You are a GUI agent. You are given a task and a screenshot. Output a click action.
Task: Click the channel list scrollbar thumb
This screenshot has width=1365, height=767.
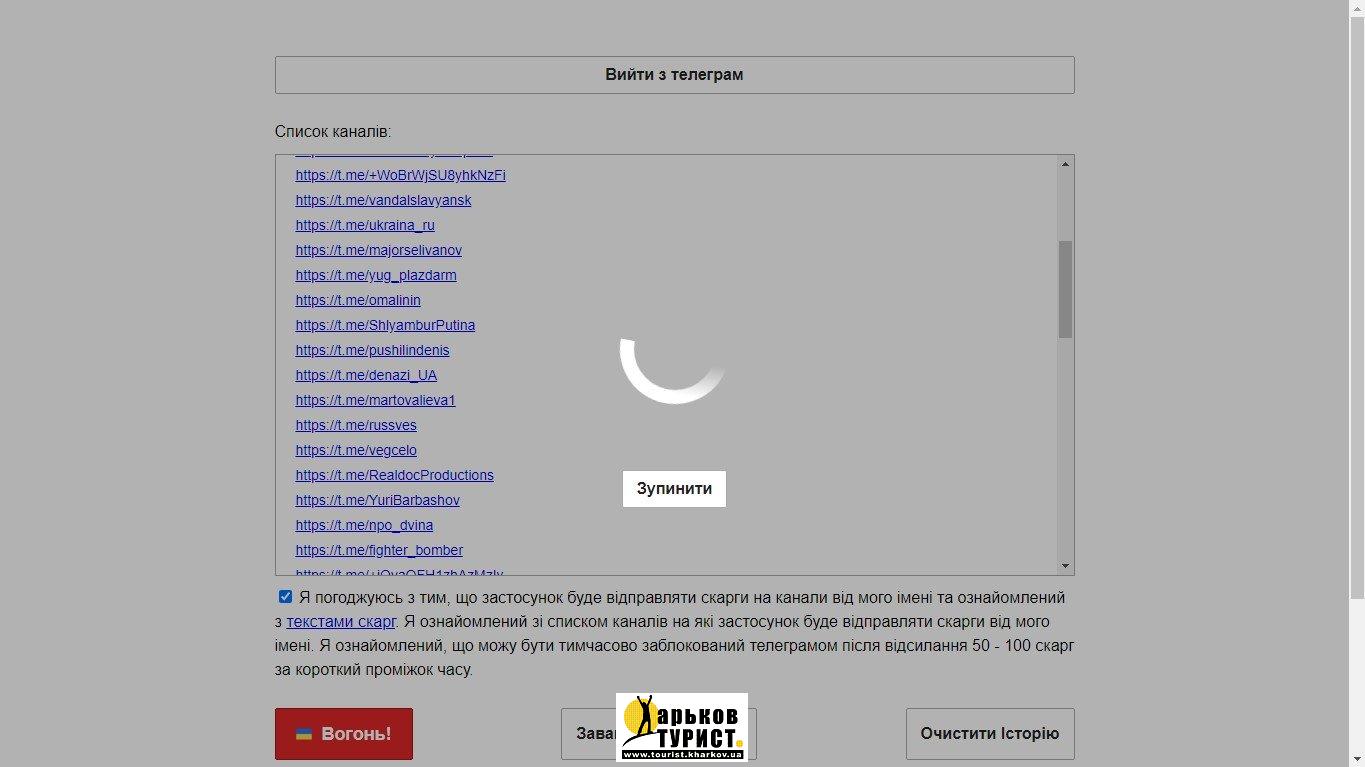pos(1065,289)
